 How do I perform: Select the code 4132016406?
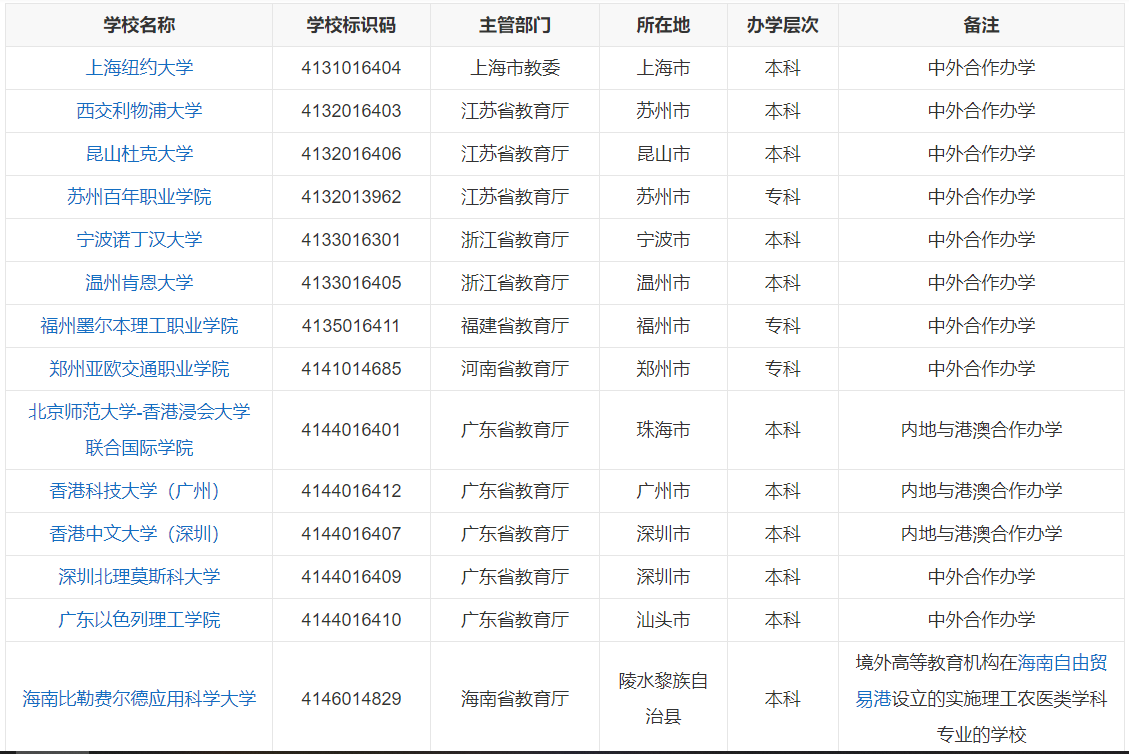tap(351, 153)
